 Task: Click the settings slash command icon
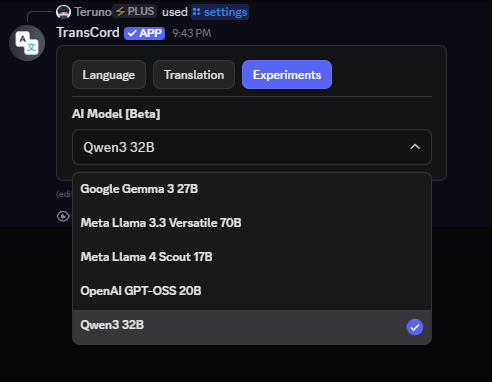coord(197,12)
